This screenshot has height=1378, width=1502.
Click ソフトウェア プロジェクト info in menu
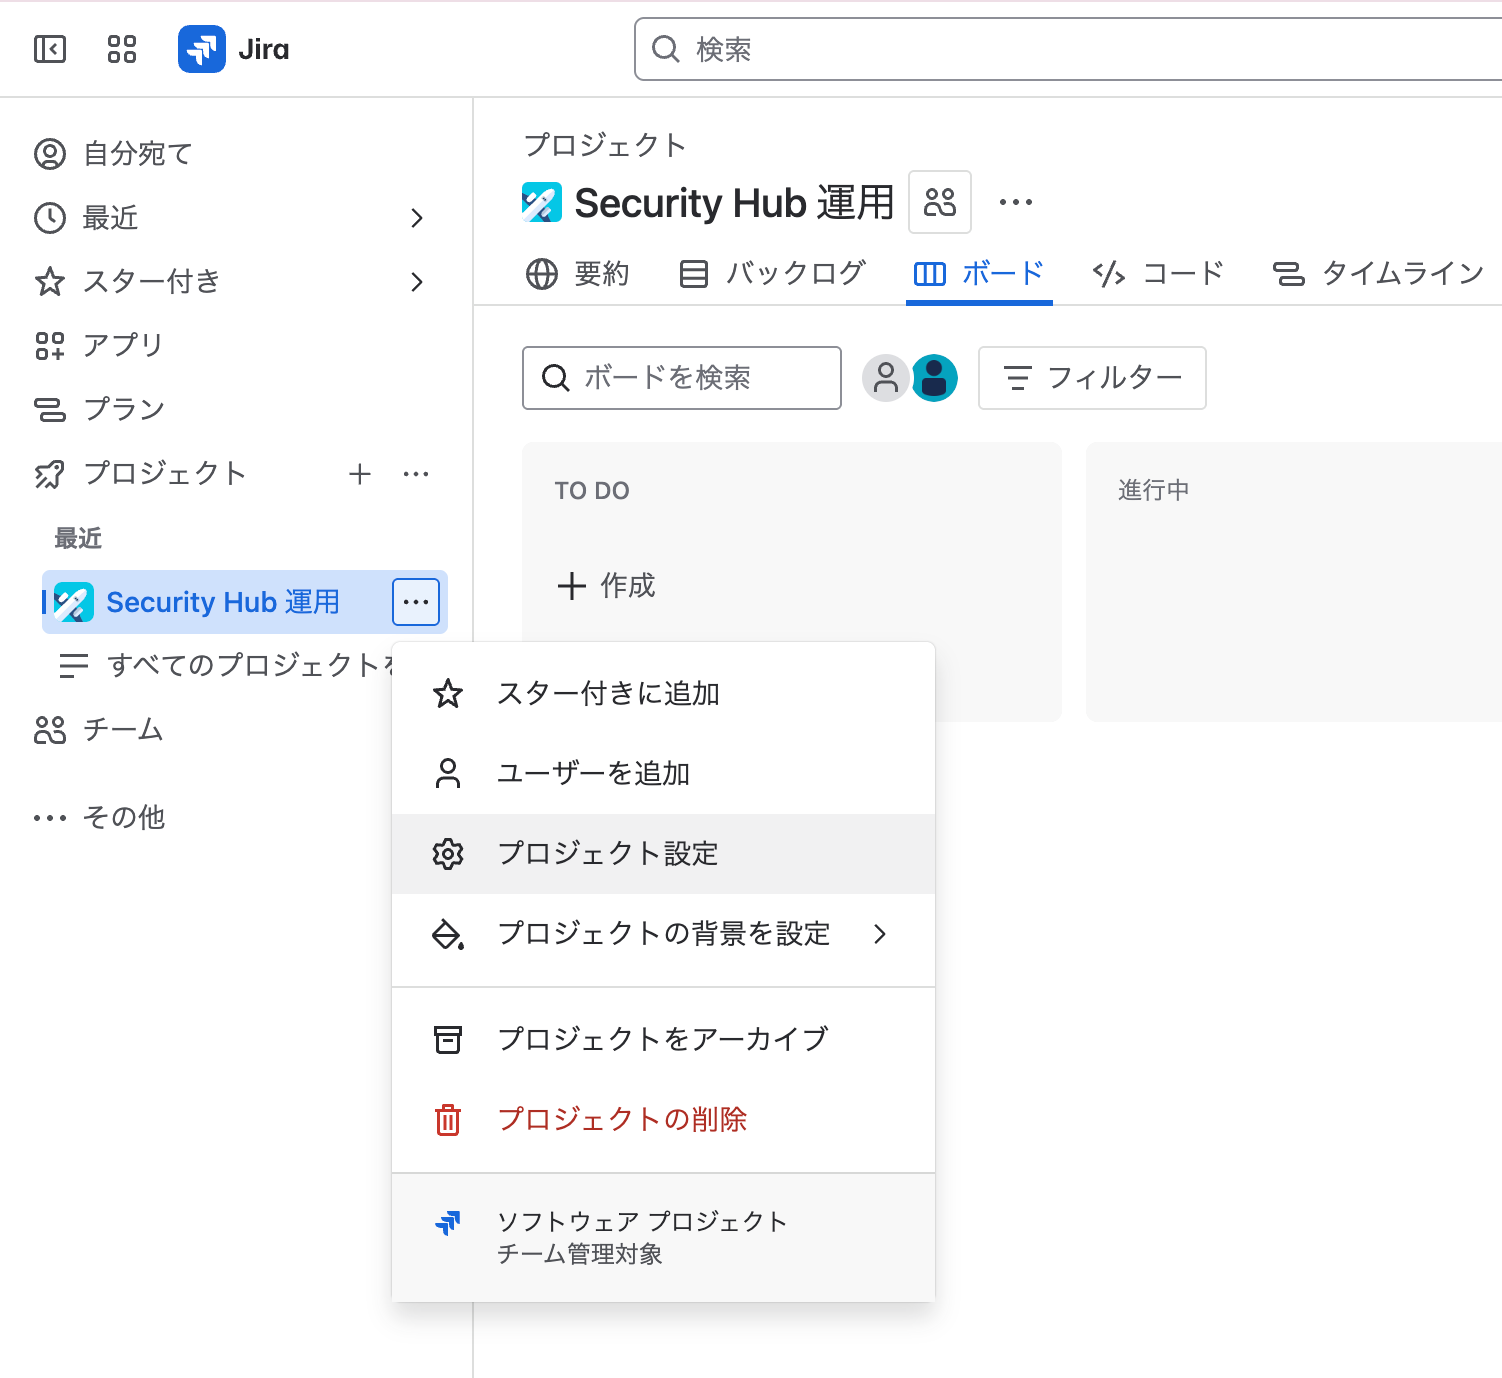(x=664, y=1238)
